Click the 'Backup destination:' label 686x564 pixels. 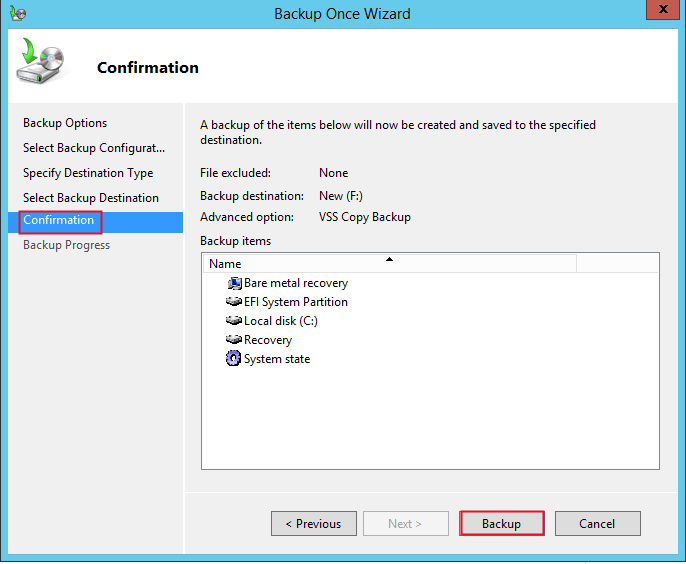[252, 196]
